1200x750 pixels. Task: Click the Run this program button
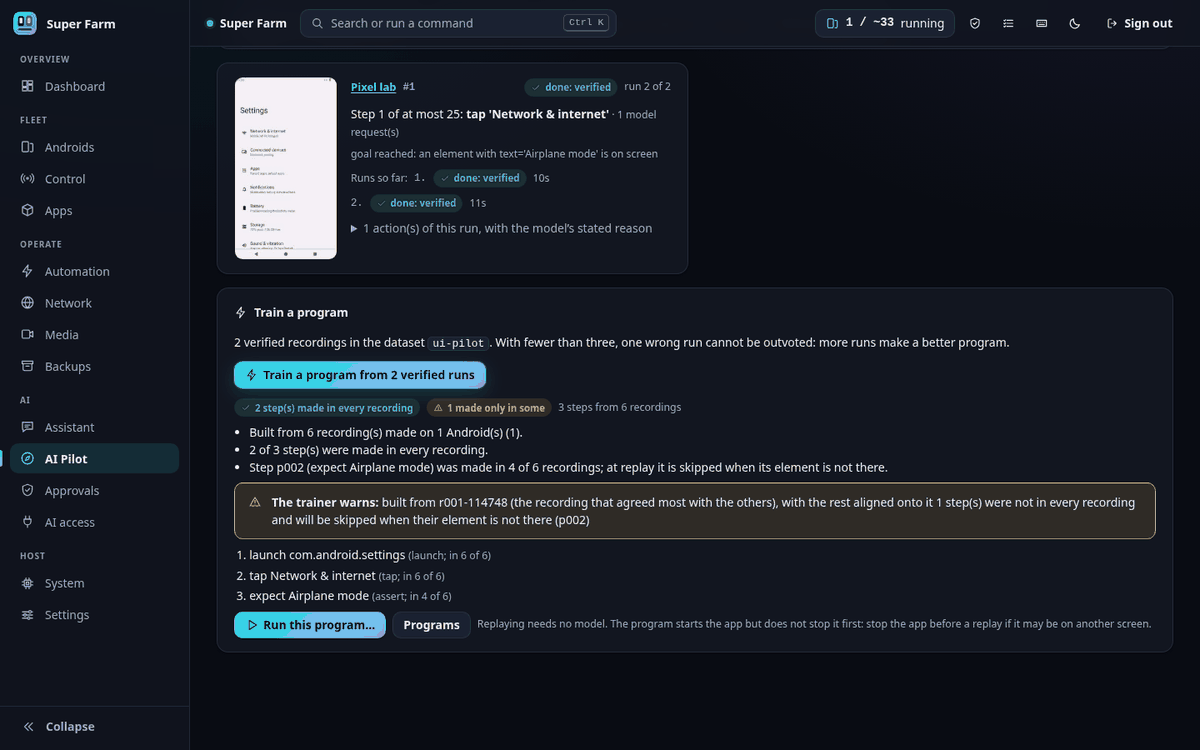pyautogui.click(x=310, y=625)
